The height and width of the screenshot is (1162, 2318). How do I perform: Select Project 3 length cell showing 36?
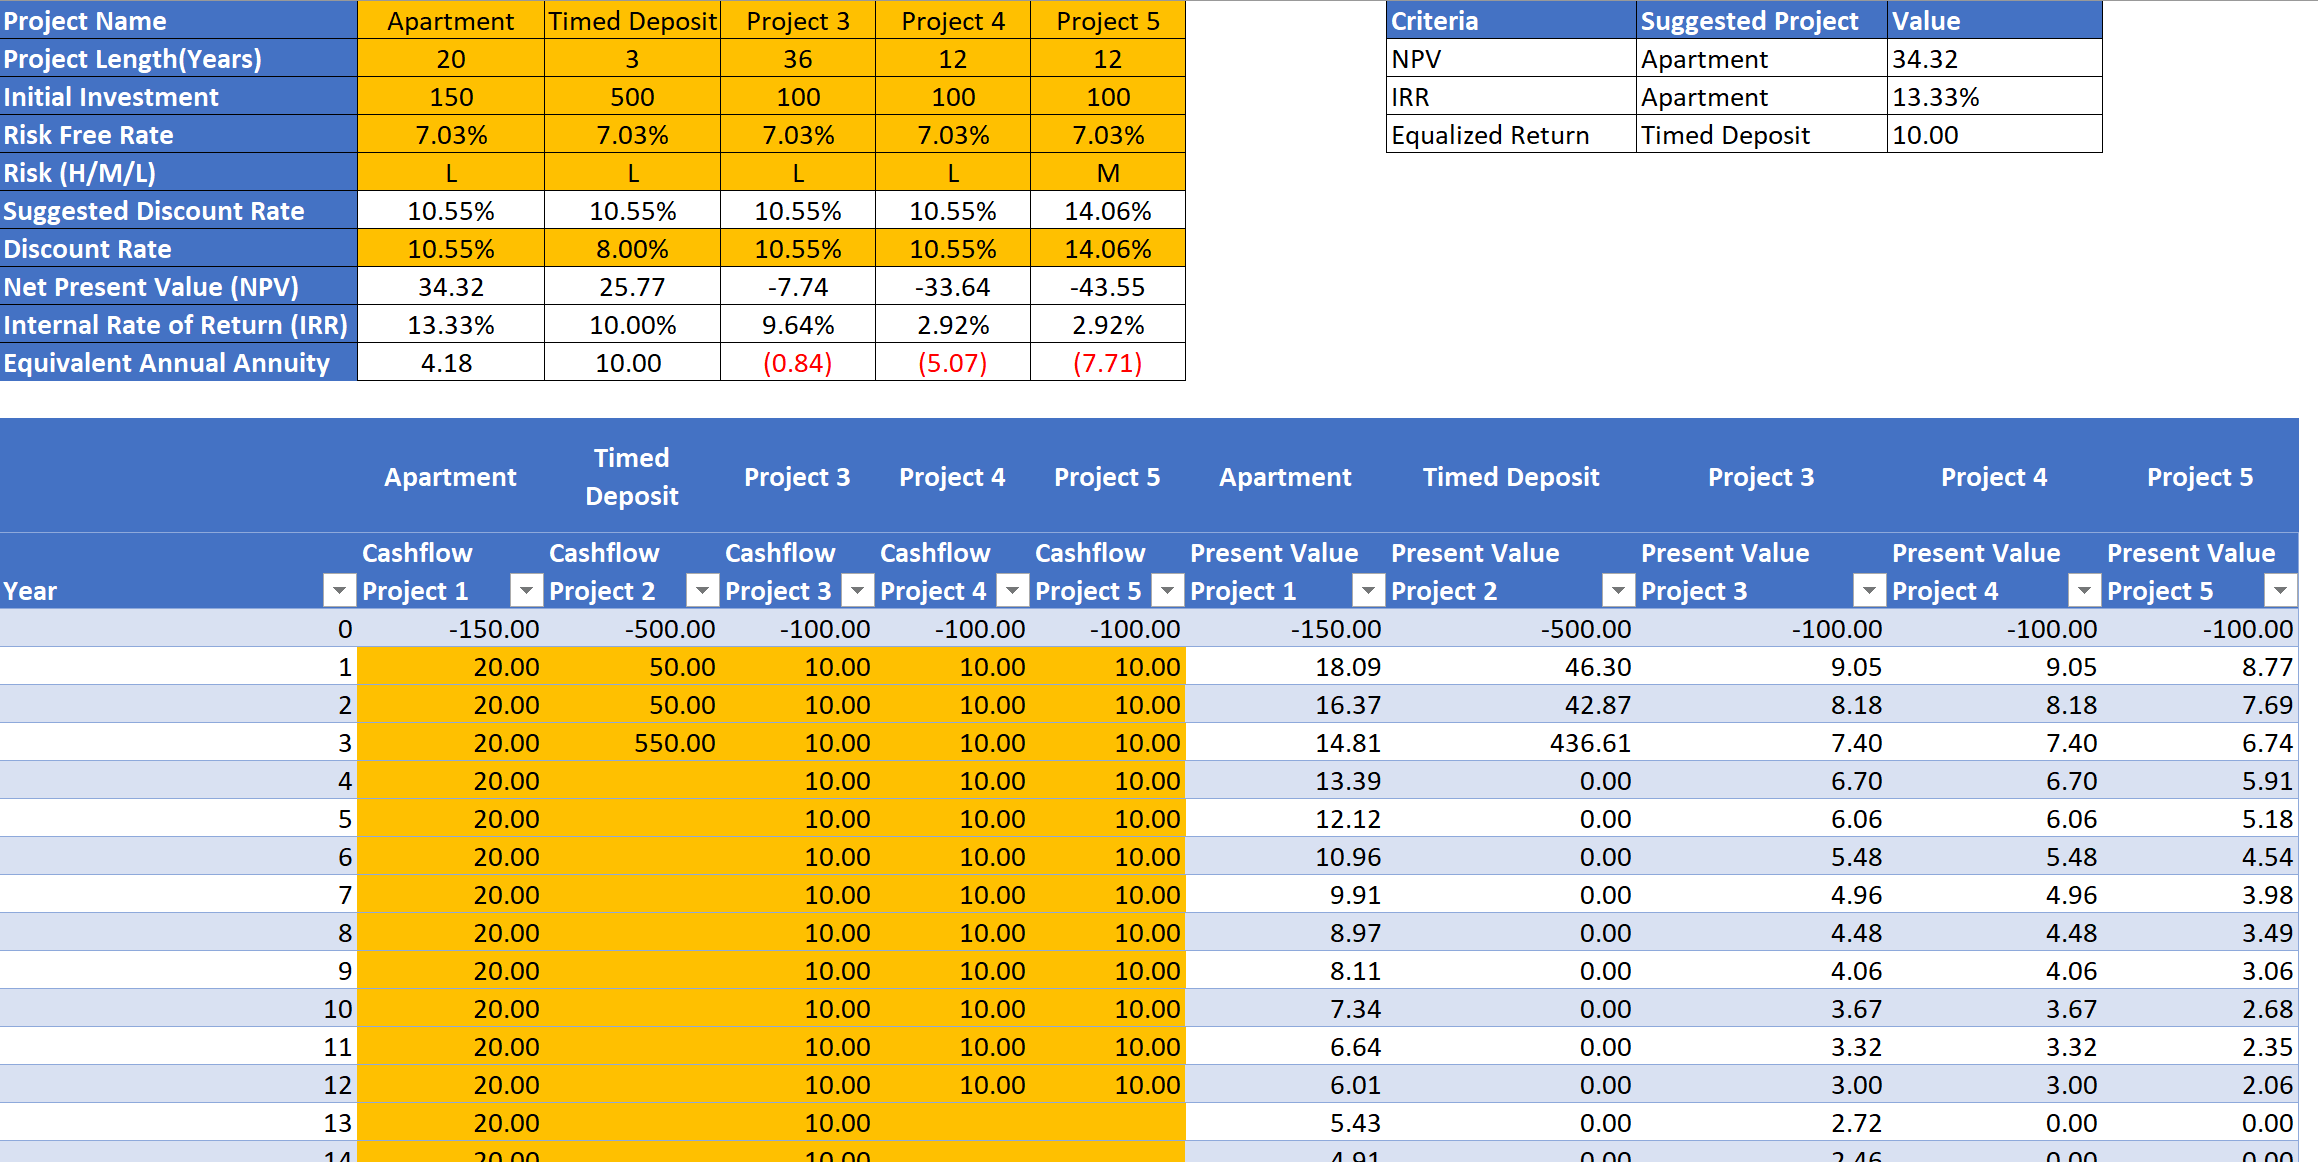797,59
